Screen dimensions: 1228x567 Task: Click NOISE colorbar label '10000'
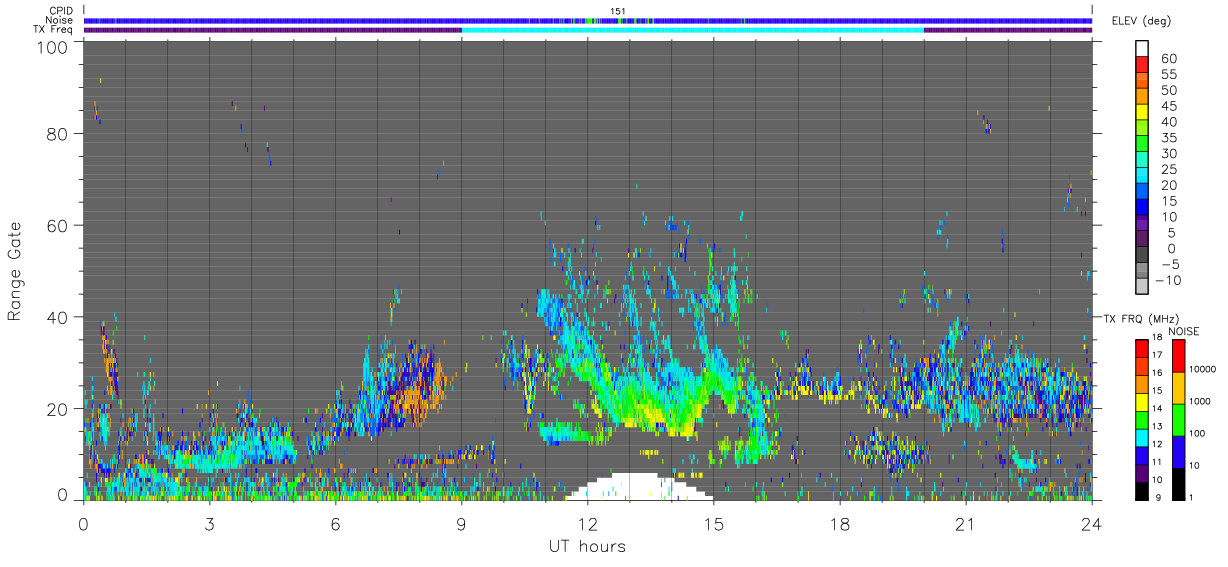point(1204,370)
